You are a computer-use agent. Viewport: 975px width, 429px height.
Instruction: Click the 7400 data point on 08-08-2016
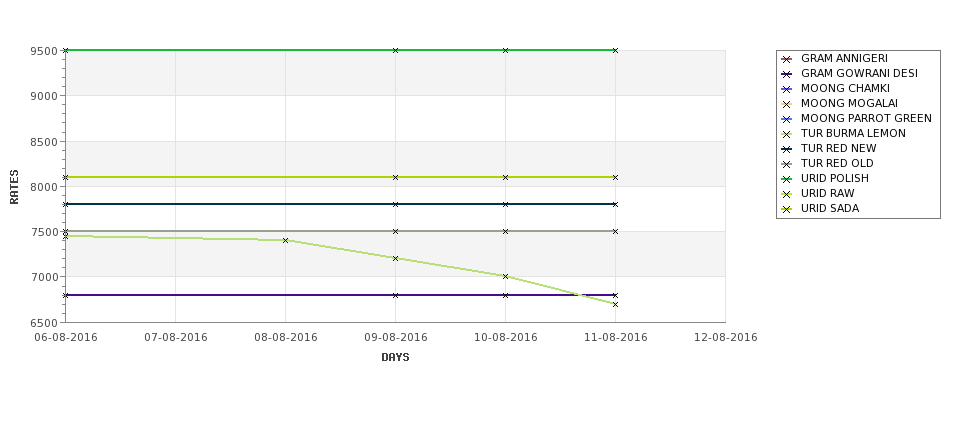285,240
